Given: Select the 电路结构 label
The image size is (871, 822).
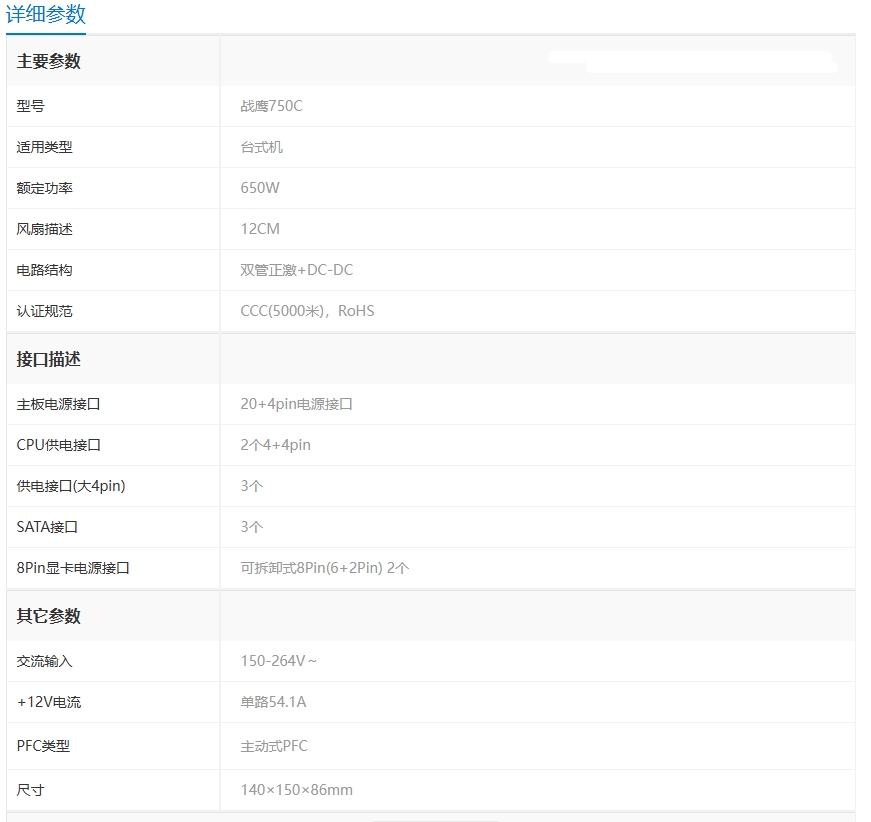Looking at the screenshot, I should [x=44, y=270].
